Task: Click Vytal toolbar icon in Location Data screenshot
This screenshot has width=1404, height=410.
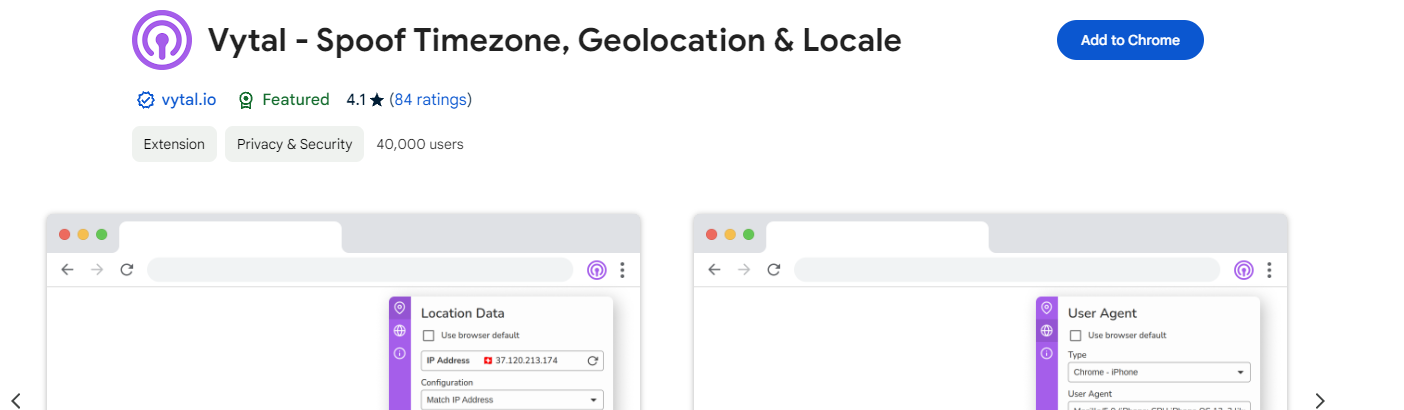Action: point(597,270)
